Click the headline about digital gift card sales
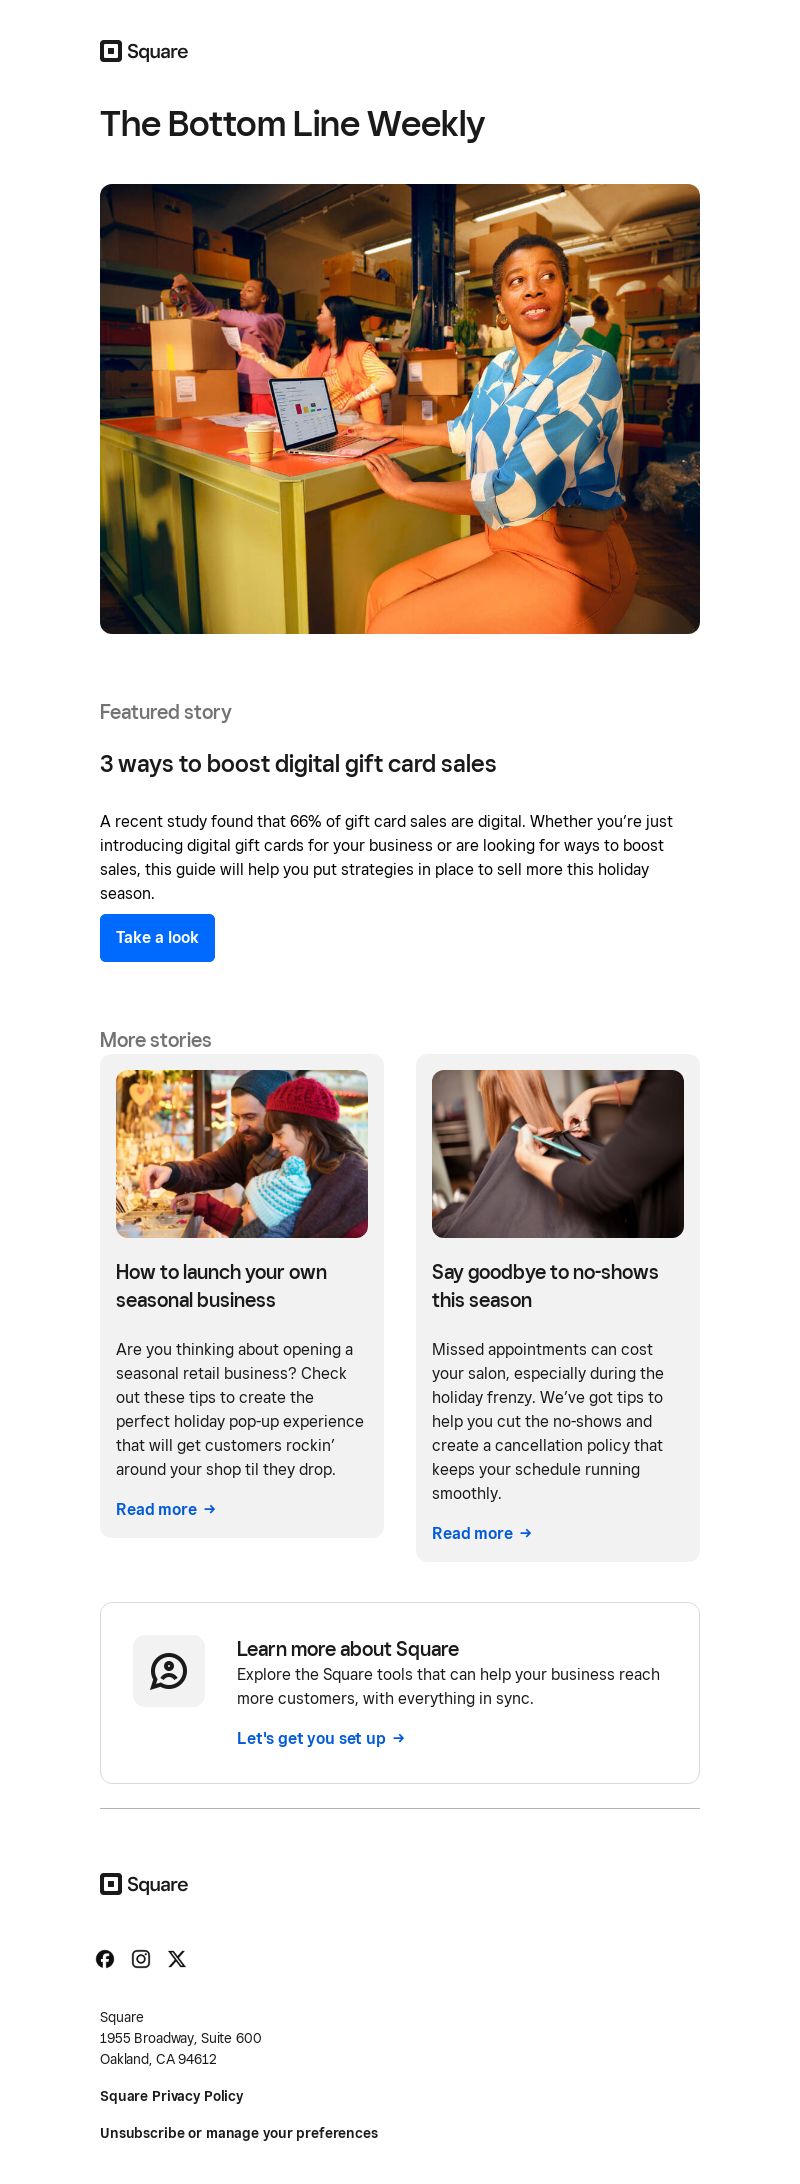The width and height of the screenshot is (800, 2184). click(298, 764)
